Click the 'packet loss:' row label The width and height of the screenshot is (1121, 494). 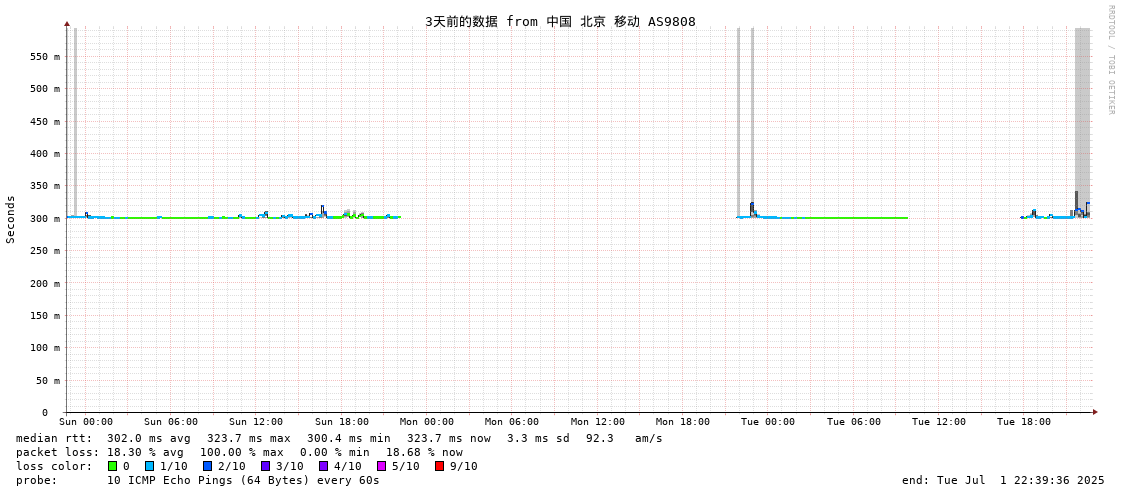56,453
